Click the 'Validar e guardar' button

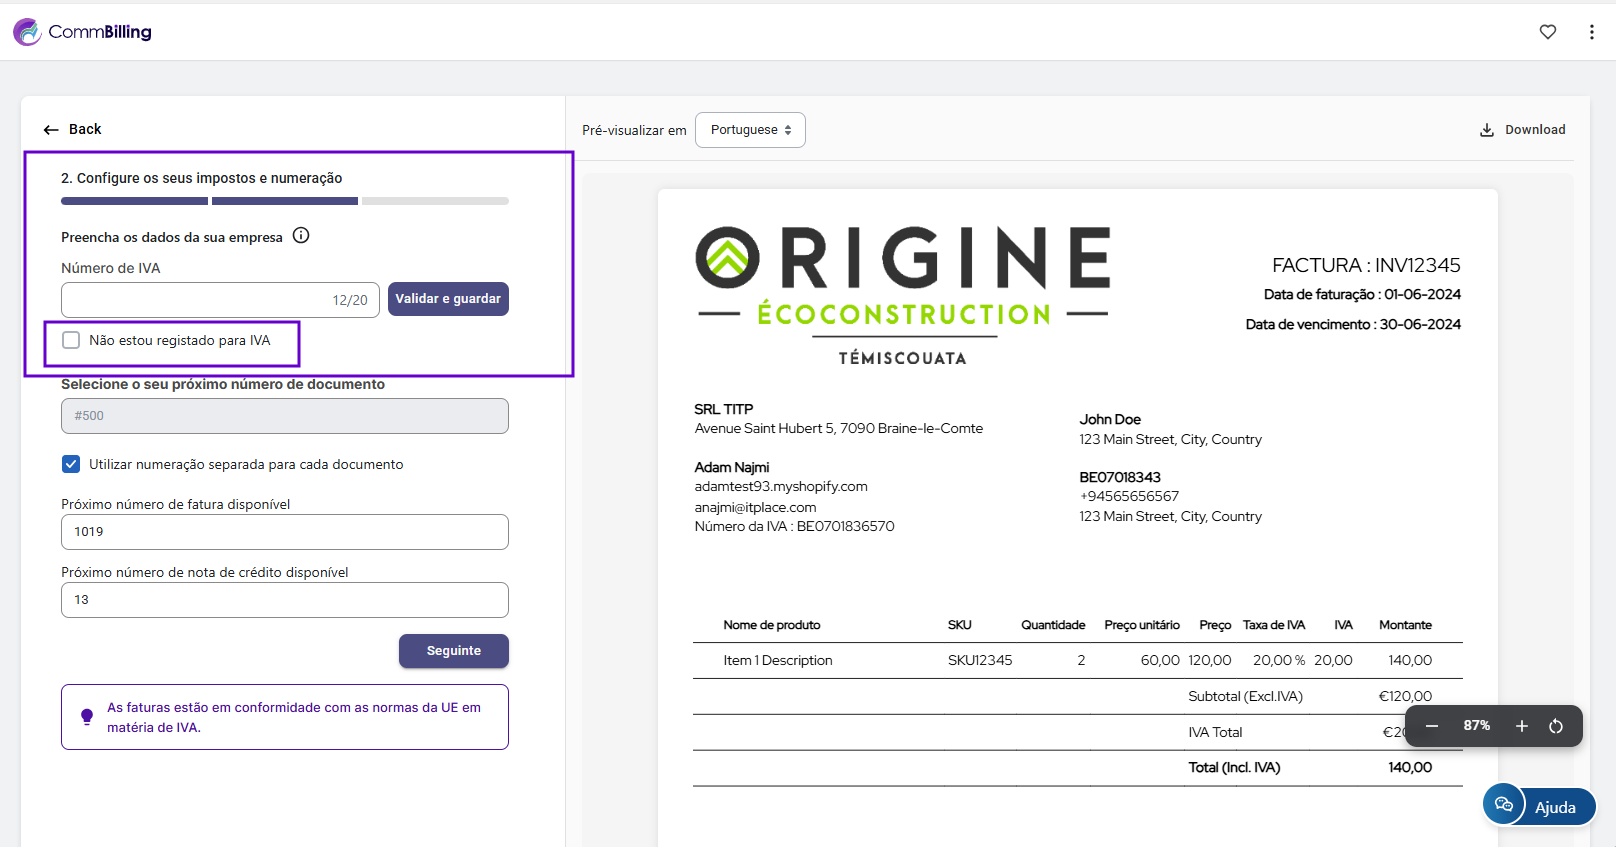pos(448,299)
